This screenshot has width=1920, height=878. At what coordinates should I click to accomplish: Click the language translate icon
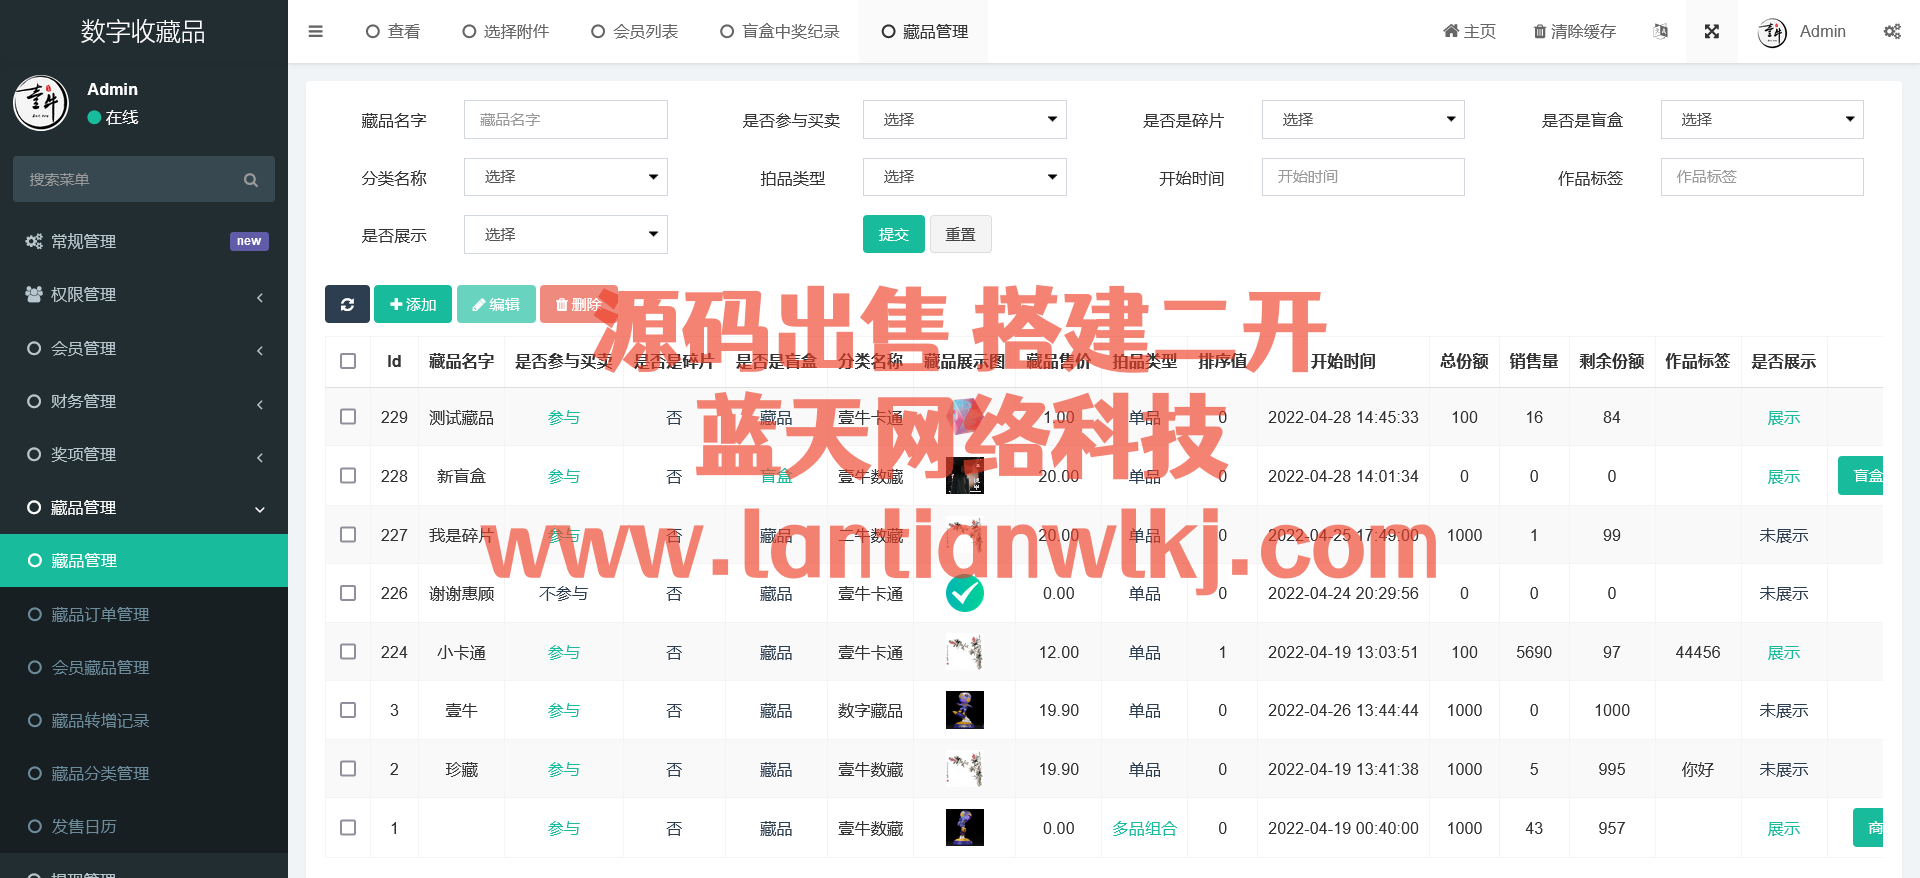coord(1660,31)
